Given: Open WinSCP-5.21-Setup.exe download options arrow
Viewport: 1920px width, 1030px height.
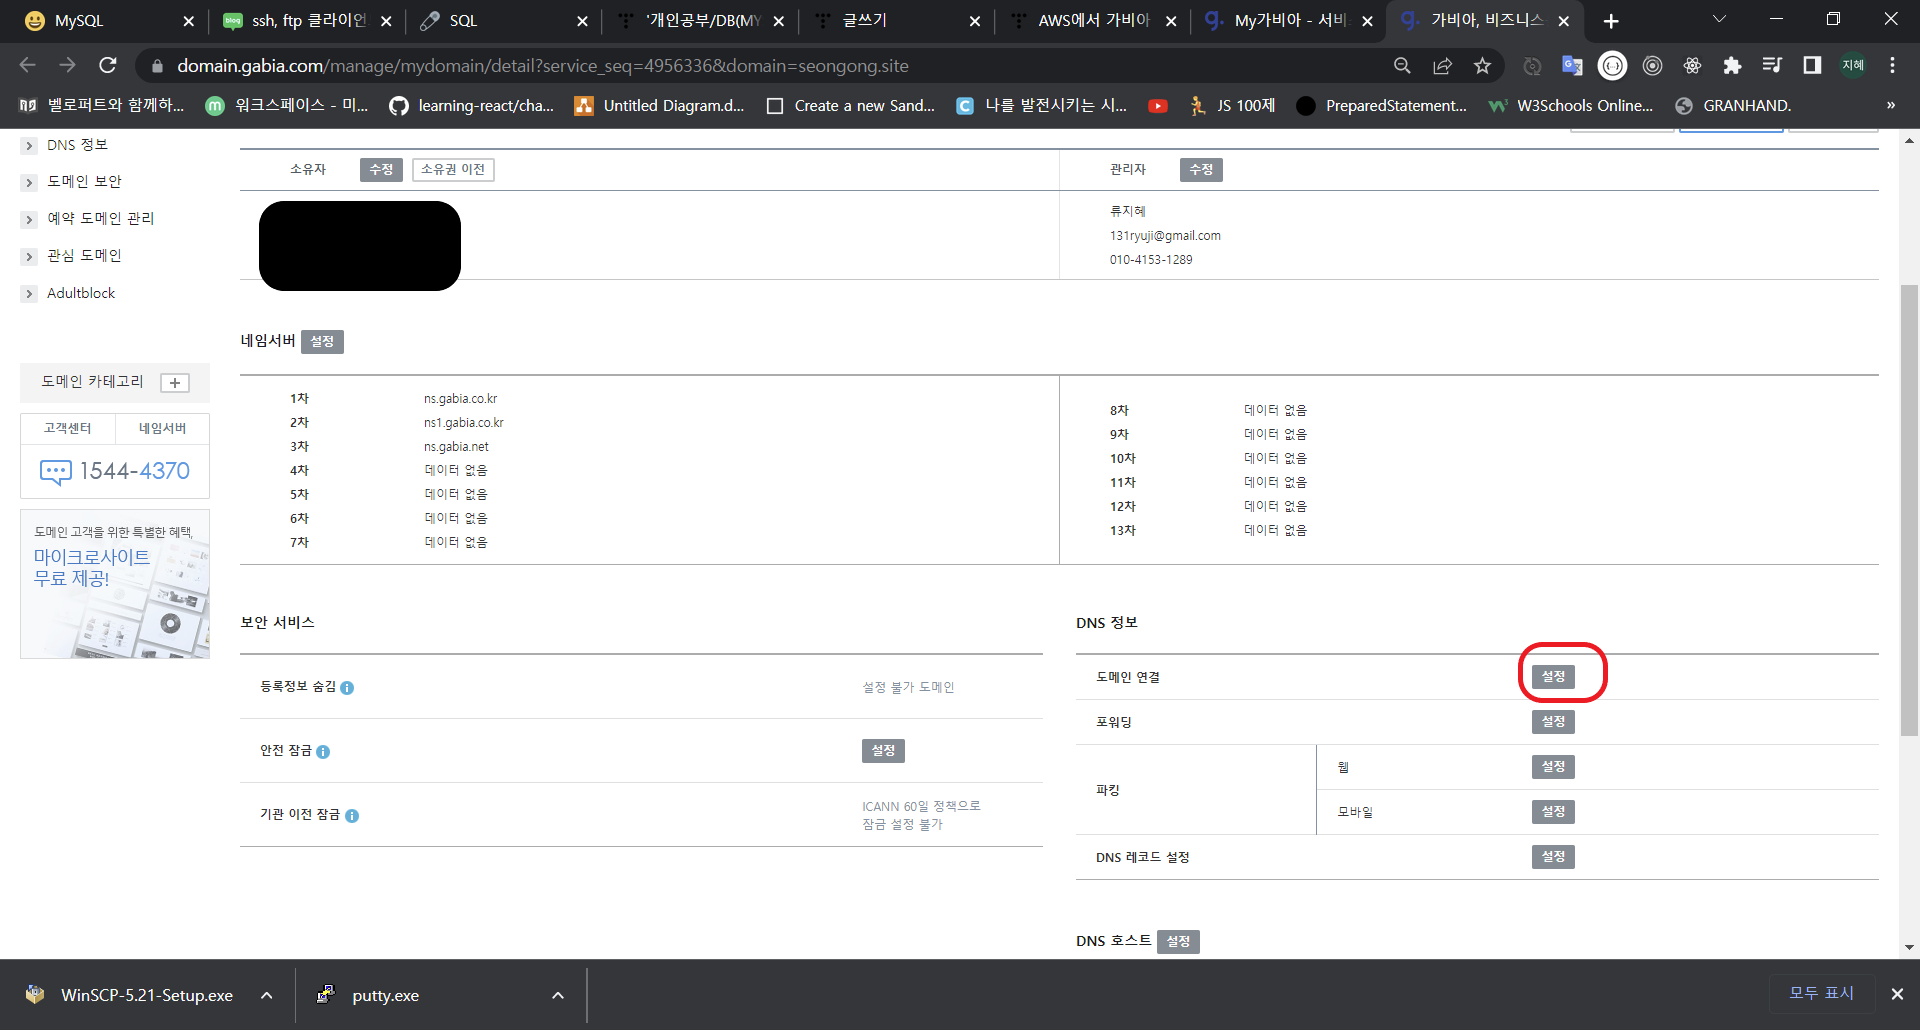Looking at the screenshot, I should pyautogui.click(x=267, y=995).
